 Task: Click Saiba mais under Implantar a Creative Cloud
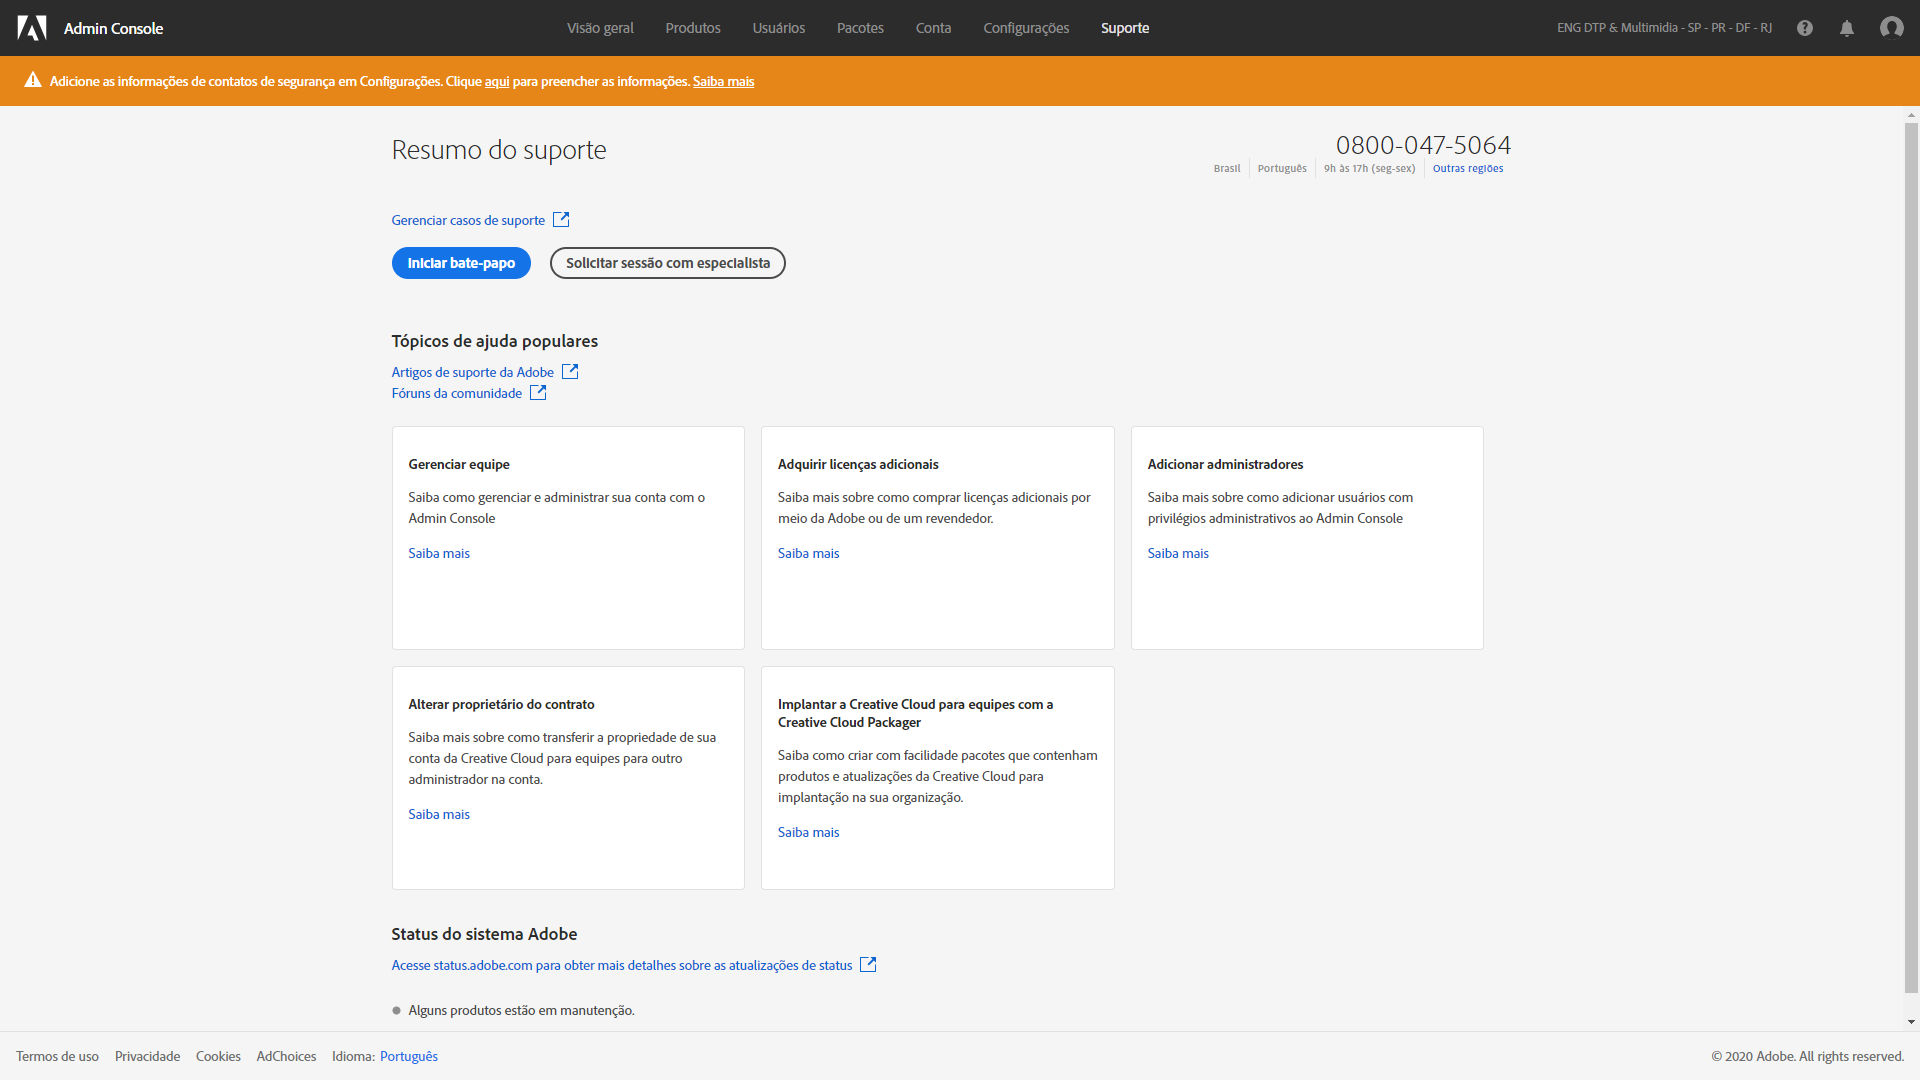point(809,832)
